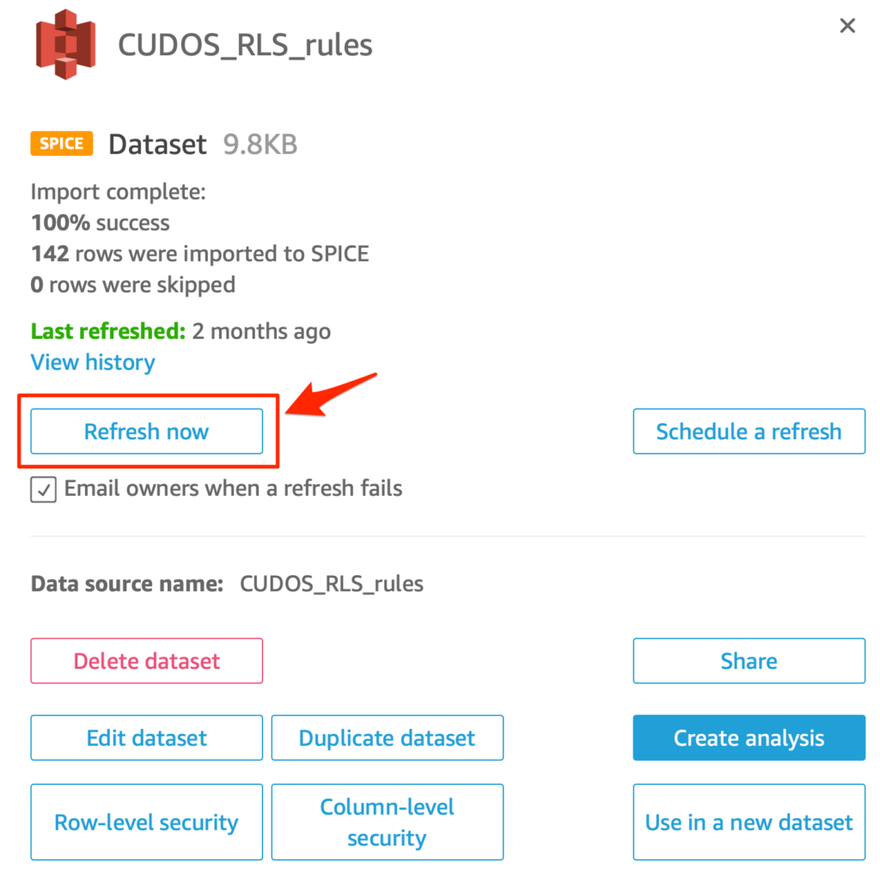Image resolution: width=880 pixels, height=870 pixels.
Task: Open Schedule a refresh
Action: 748,432
